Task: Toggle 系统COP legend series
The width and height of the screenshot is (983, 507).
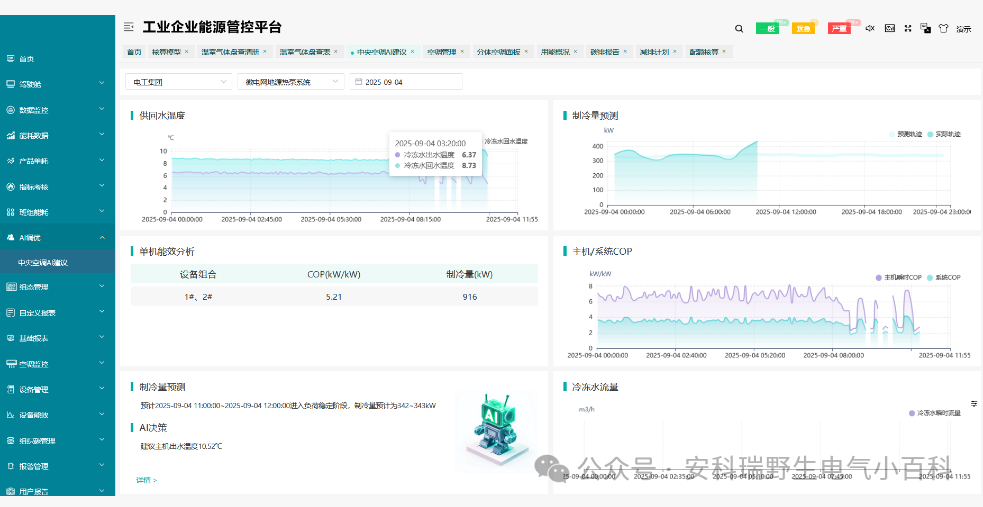Action: [x=944, y=277]
